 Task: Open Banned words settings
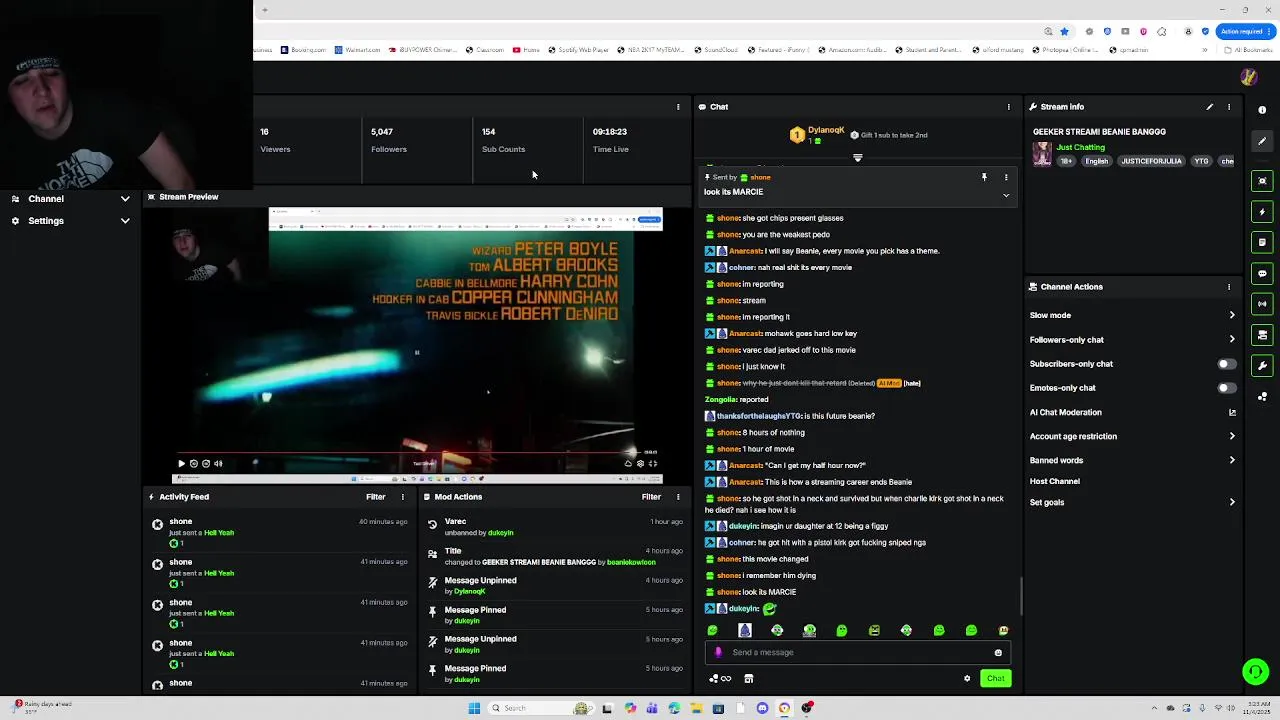1133,460
